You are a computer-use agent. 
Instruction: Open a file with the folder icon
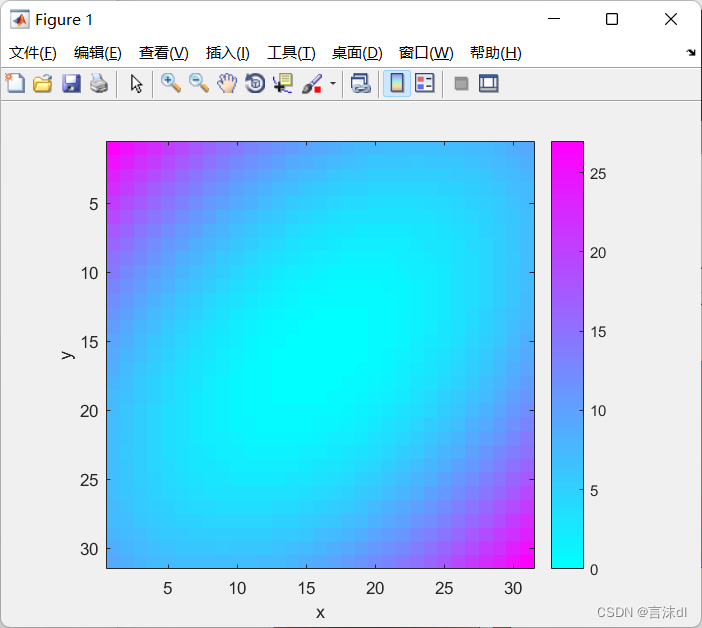(x=43, y=83)
